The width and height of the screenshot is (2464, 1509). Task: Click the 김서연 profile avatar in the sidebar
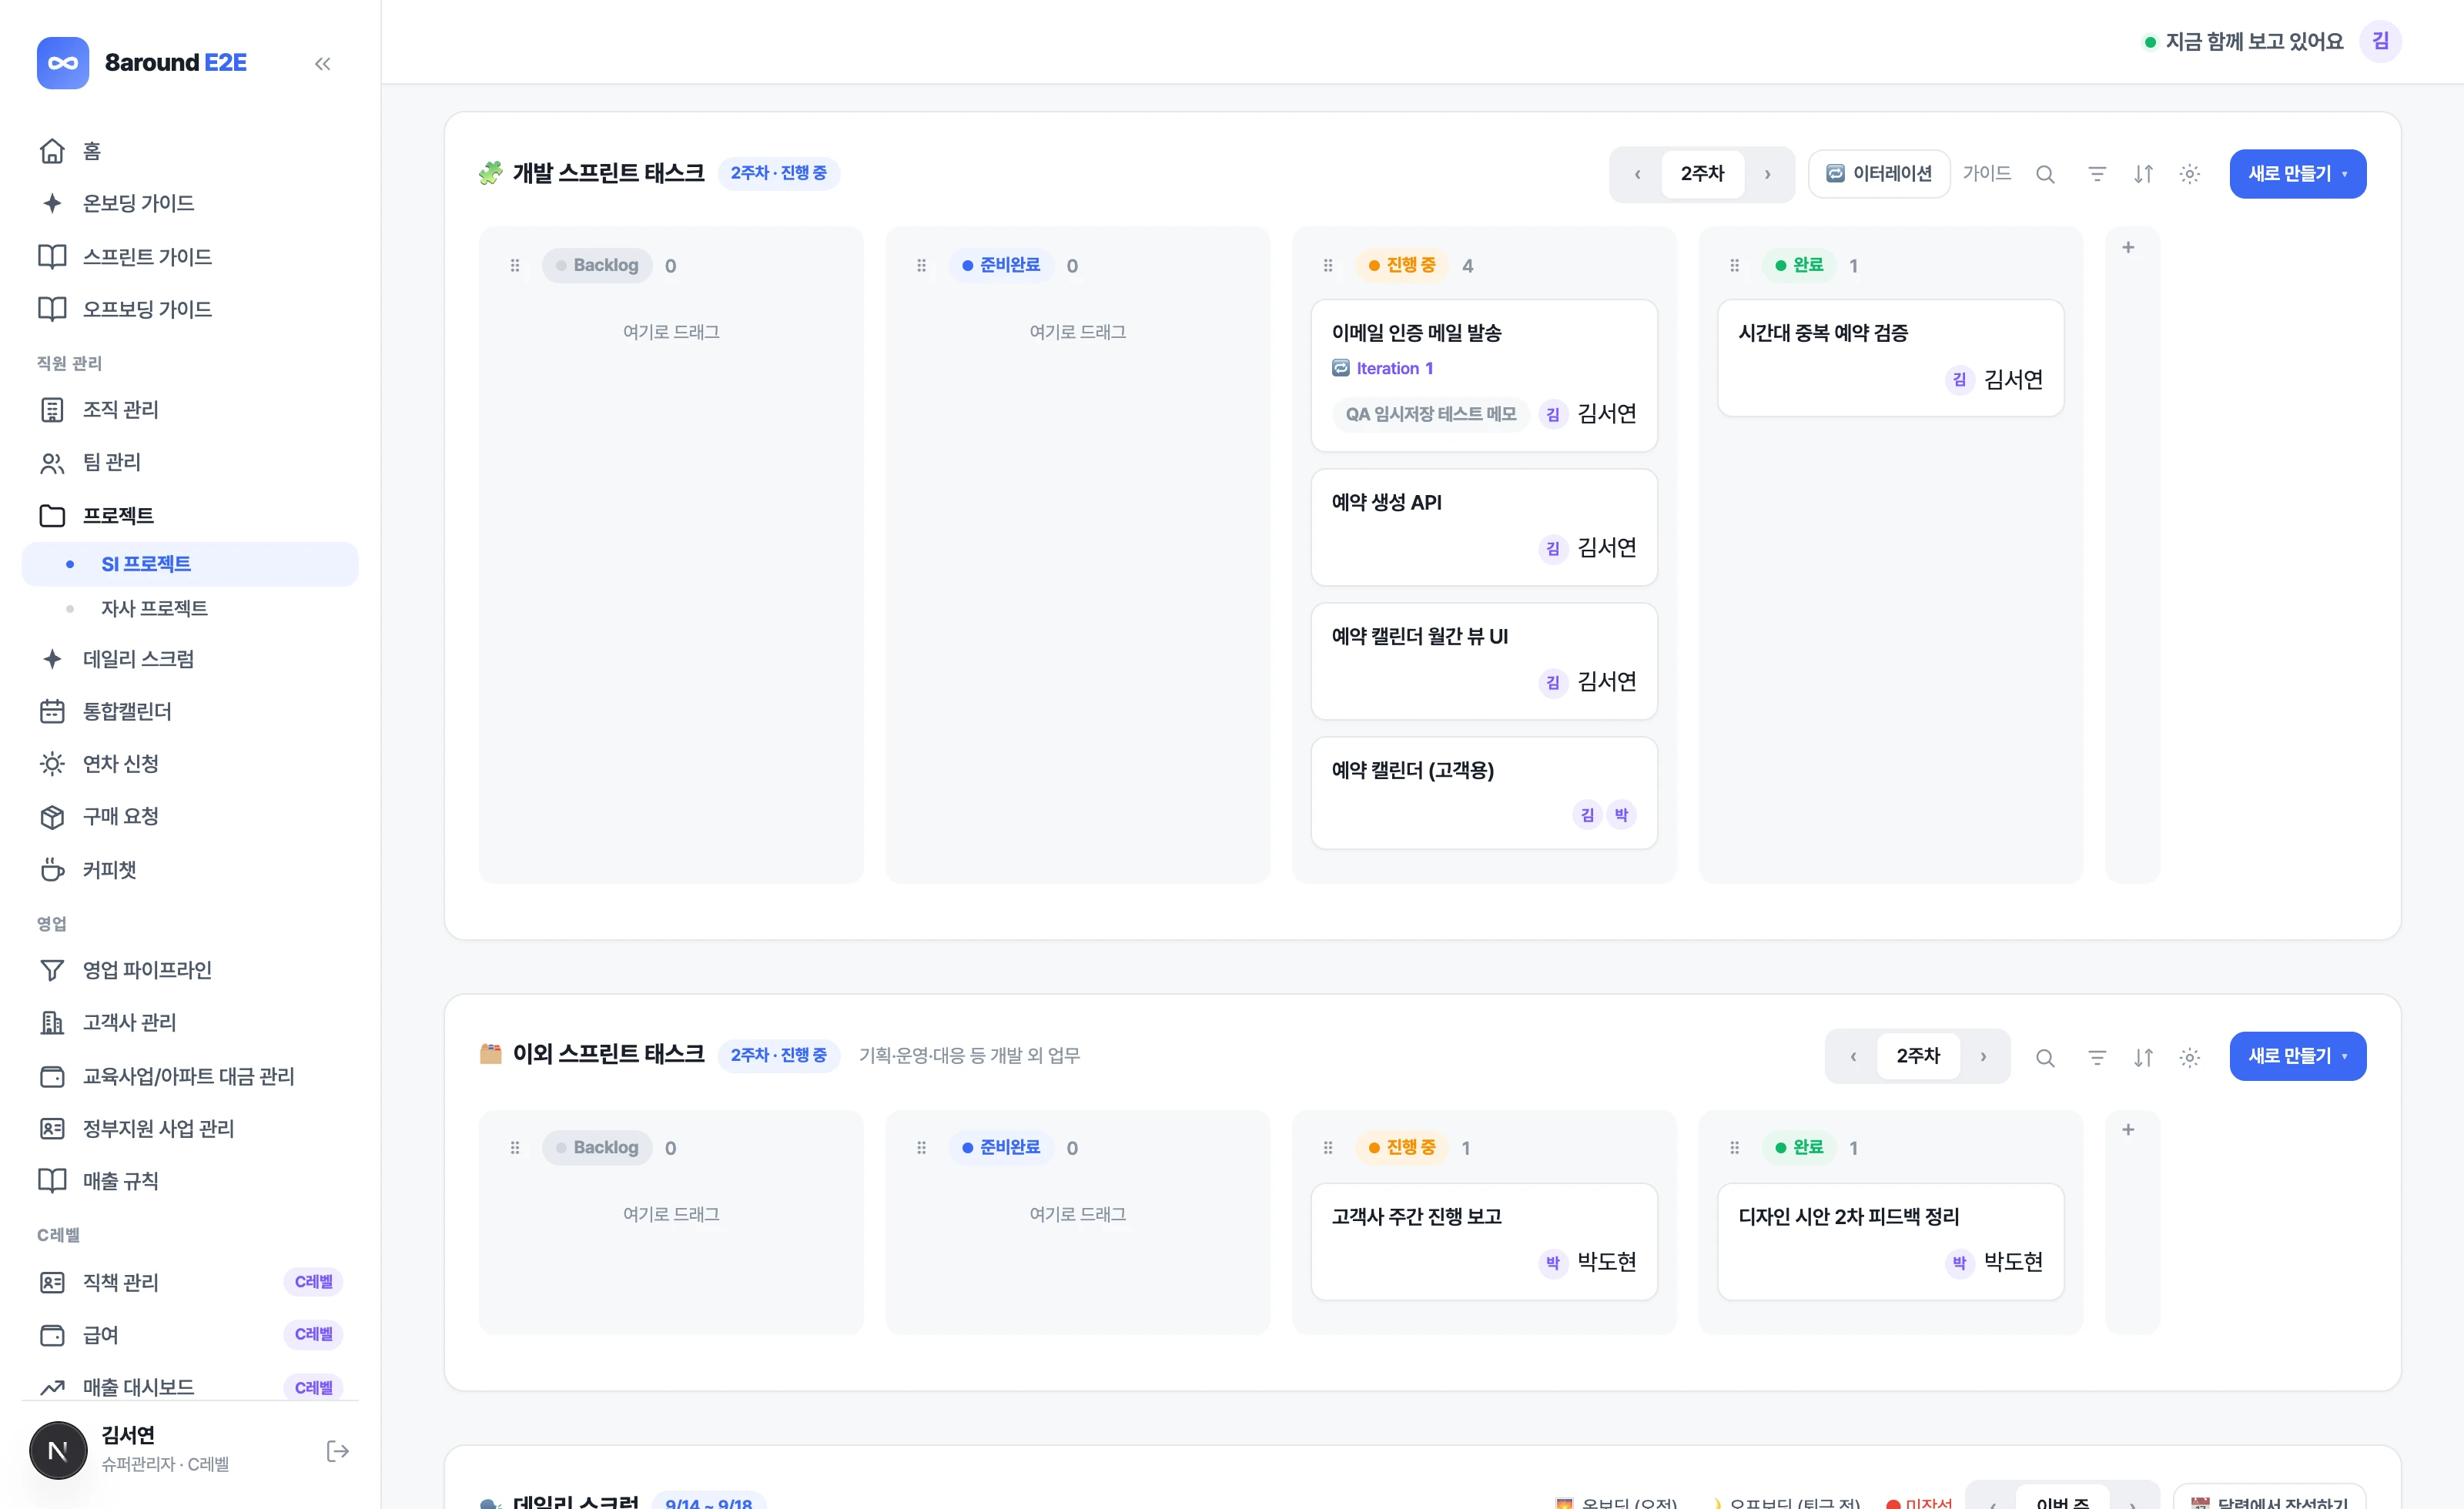58,1450
